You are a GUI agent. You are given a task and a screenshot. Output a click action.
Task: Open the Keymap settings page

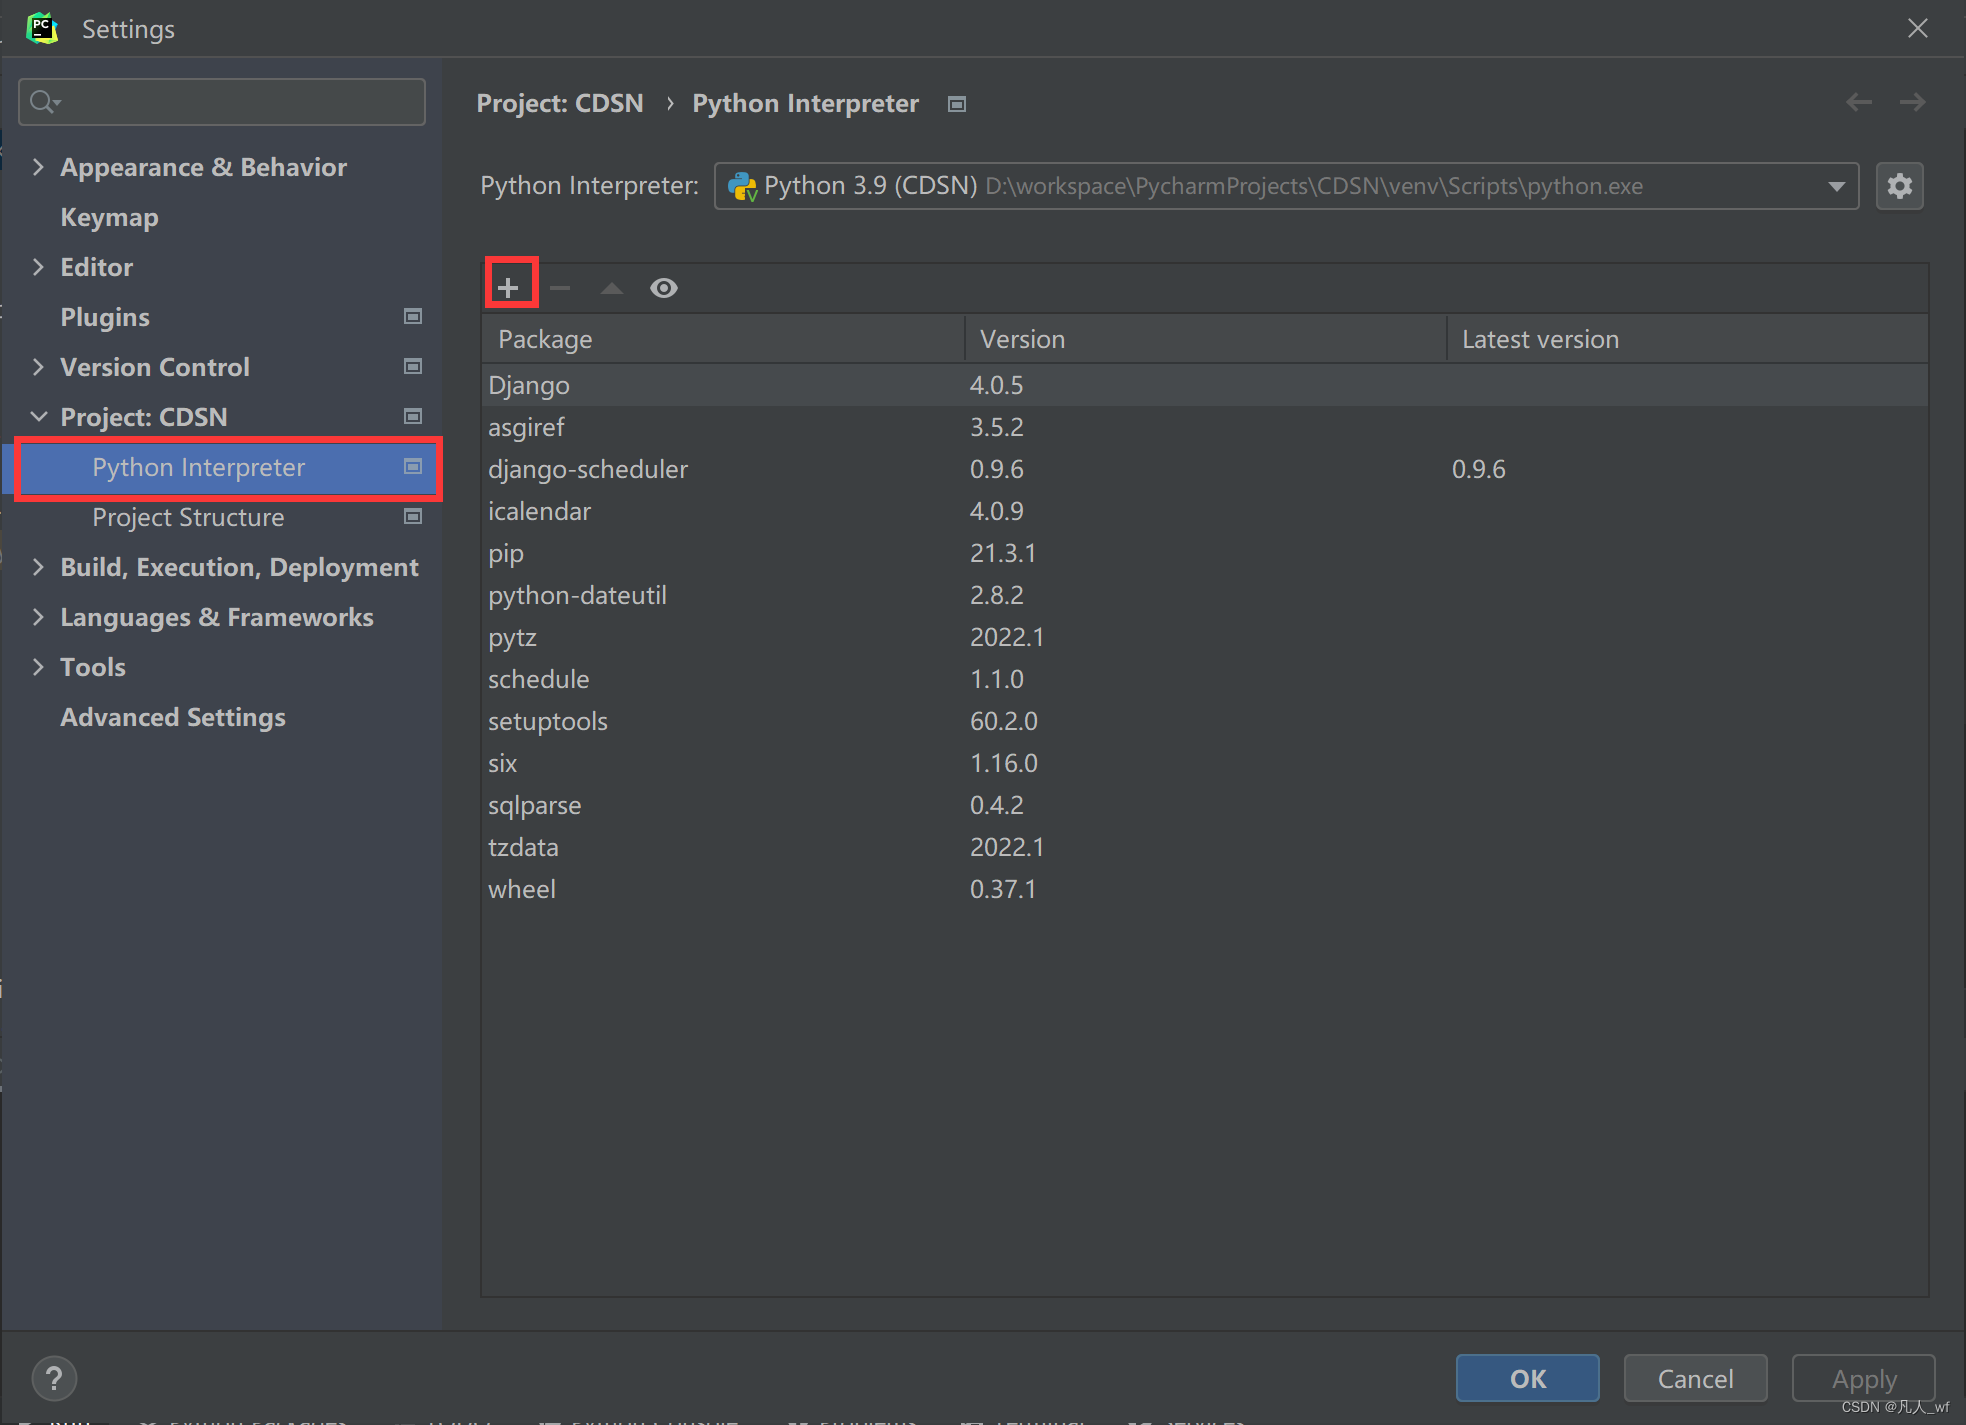point(109,217)
